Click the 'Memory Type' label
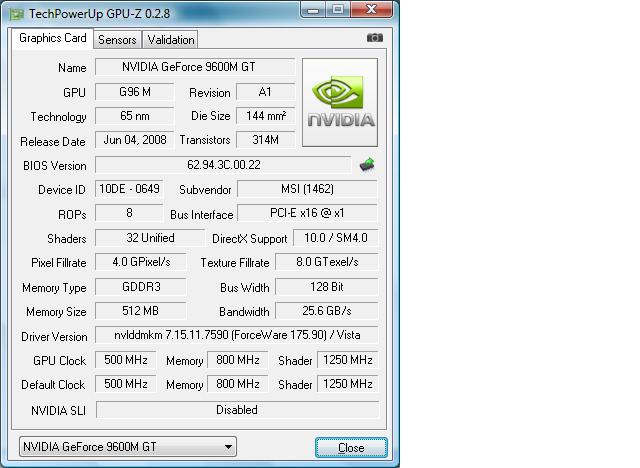This screenshot has height=468, width=640. [54, 288]
